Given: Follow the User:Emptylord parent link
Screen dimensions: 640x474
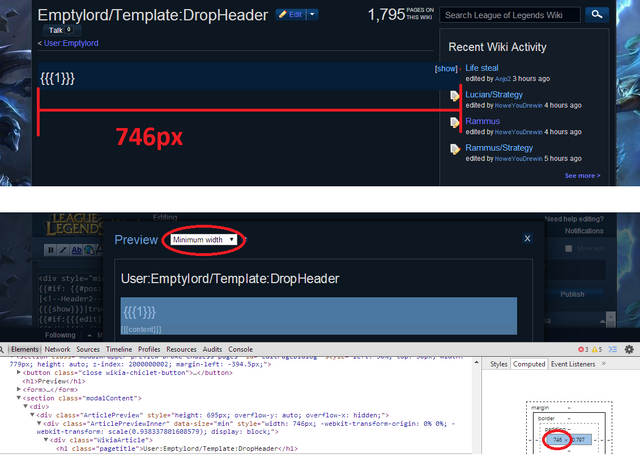Looking at the screenshot, I should tap(71, 43).
